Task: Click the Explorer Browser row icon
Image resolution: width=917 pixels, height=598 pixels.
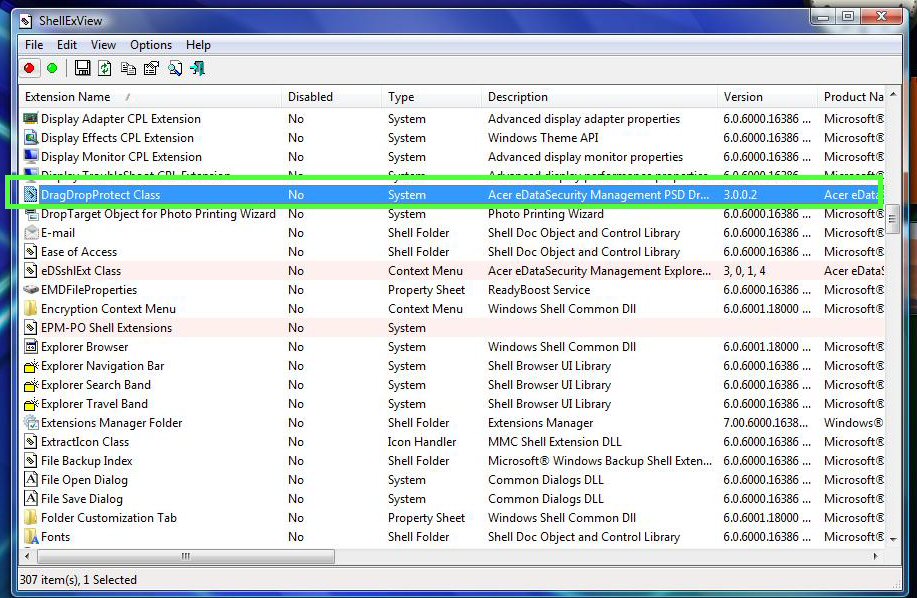Action: click(30, 347)
